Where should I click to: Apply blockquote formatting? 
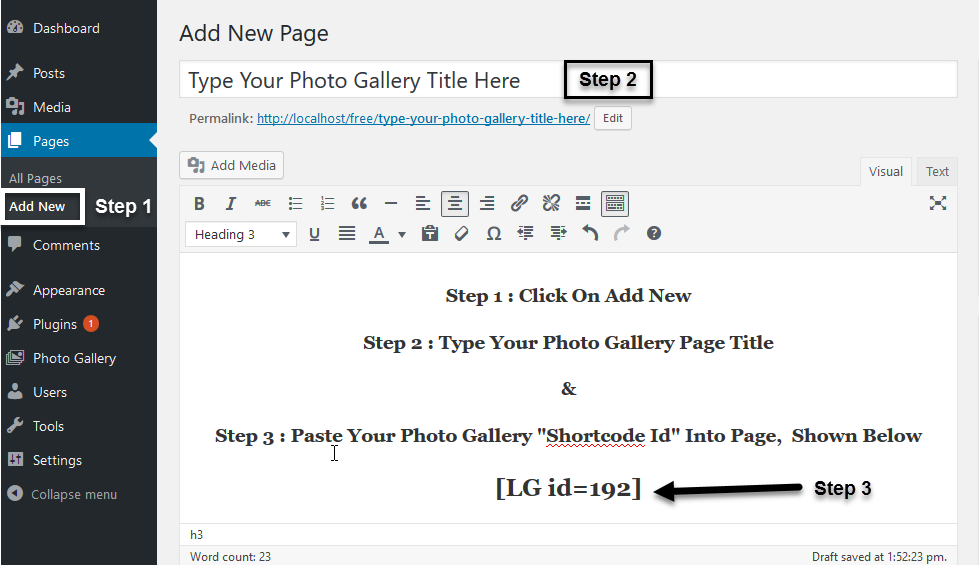(359, 204)
